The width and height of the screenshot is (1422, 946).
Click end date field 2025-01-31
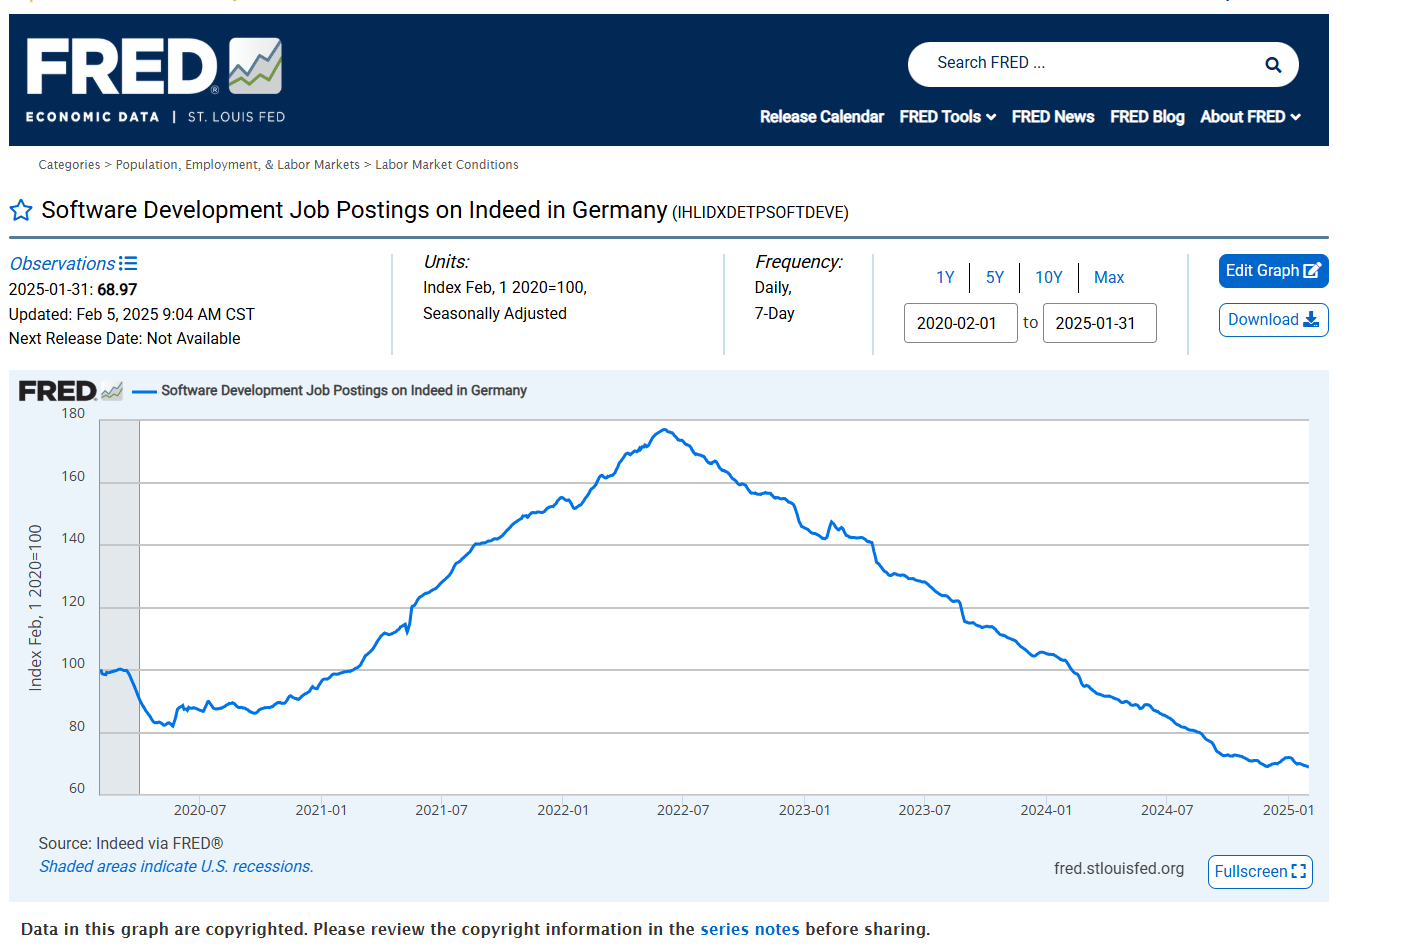coord(1100,323)
